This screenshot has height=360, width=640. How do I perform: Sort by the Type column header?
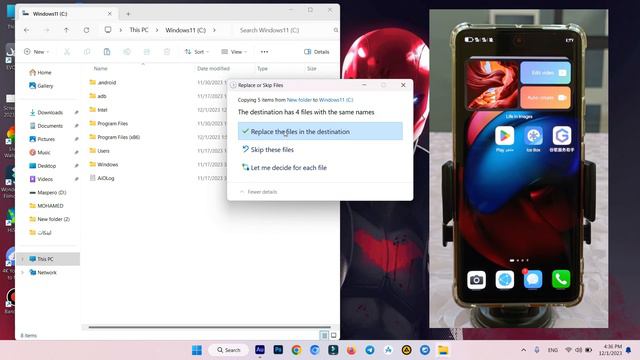tap(262, 69)
